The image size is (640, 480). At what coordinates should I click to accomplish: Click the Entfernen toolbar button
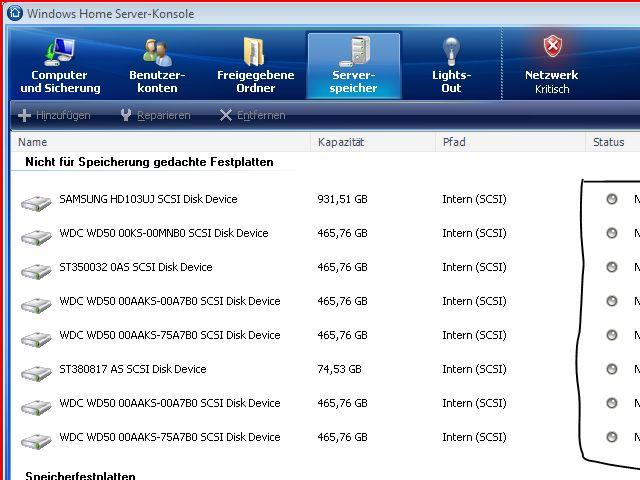(x=252, y=116)
